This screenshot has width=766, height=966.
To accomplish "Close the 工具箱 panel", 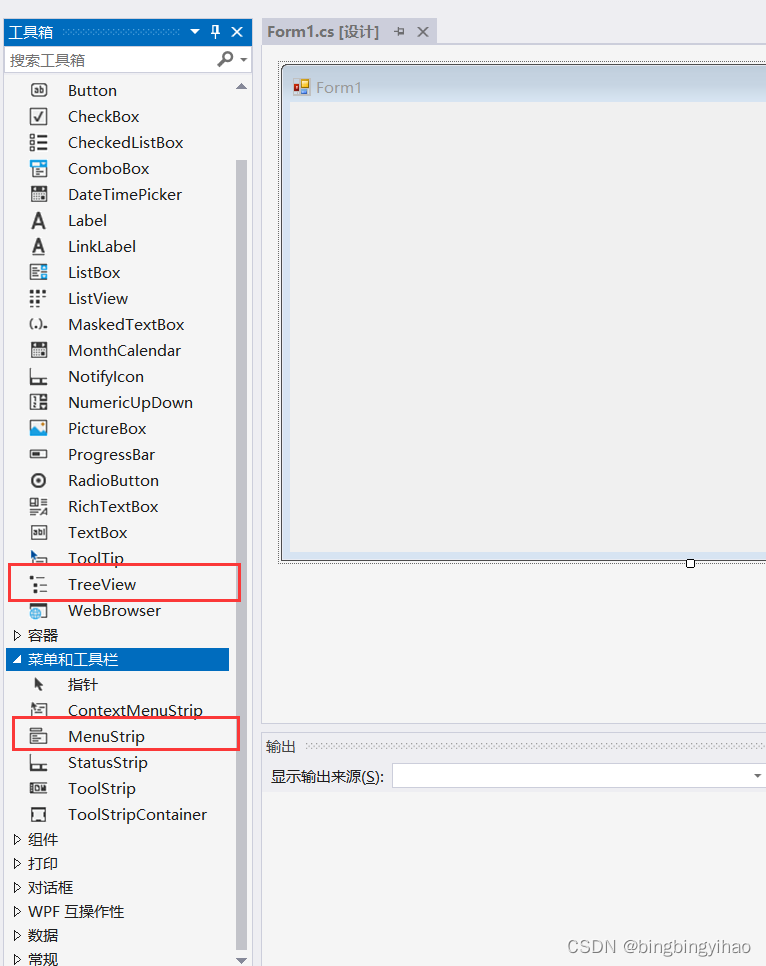I will pos(237,32).
